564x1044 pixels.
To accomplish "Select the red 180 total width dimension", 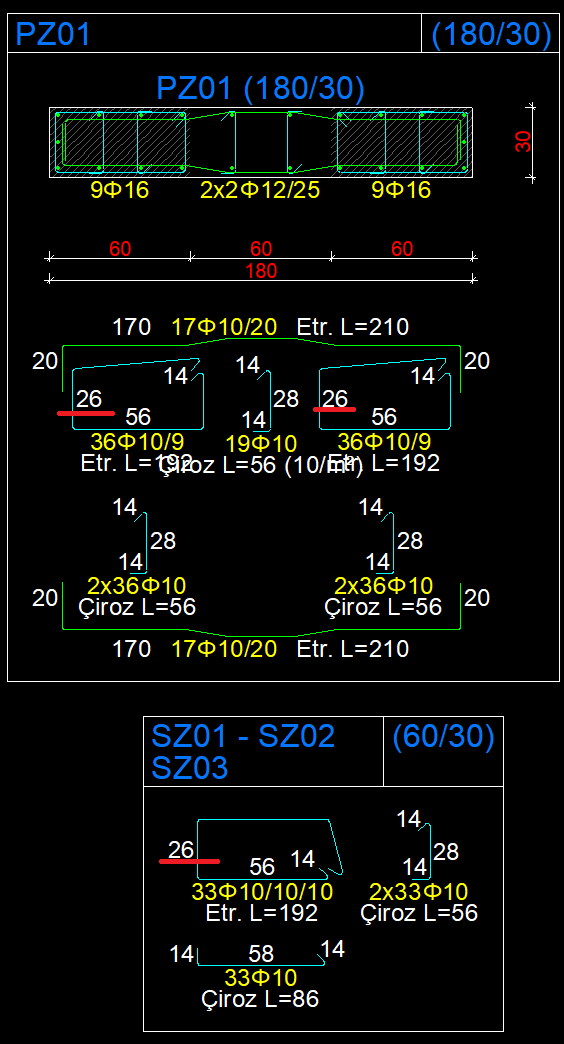I will tap(261, 272).
